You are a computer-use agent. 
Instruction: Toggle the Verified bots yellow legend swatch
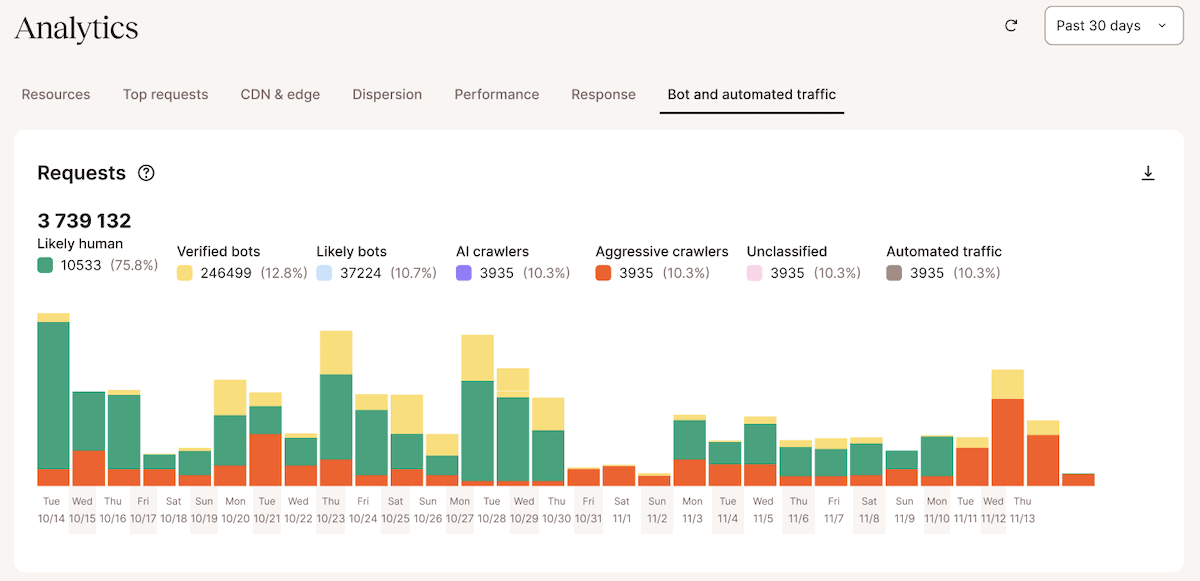point(185,273)
